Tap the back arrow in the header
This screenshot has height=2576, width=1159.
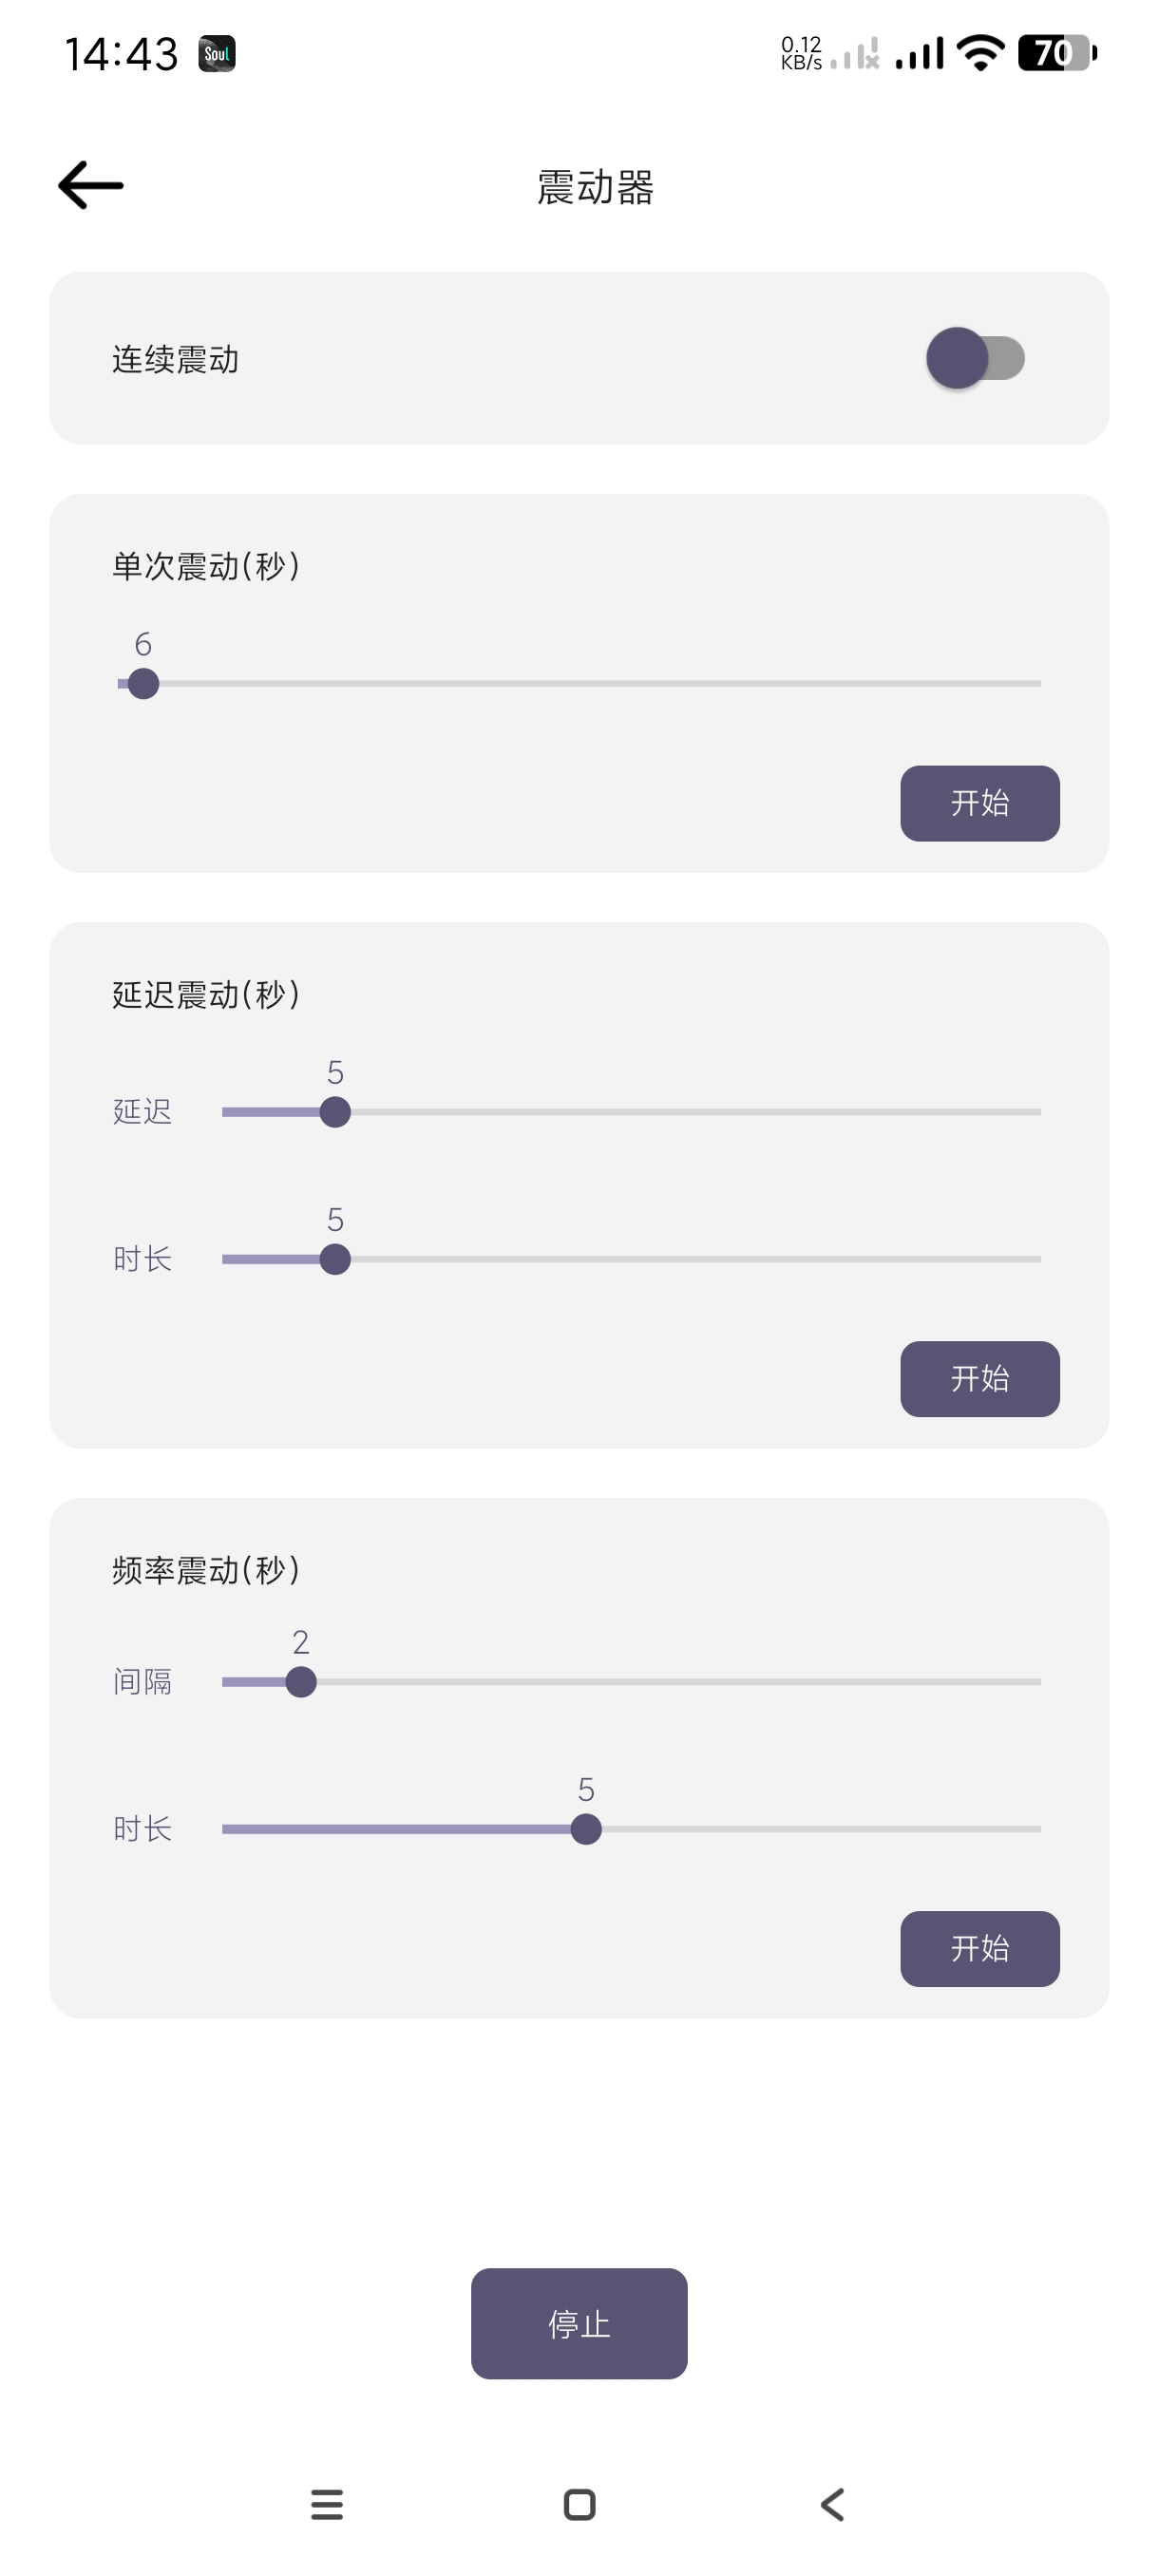coord(91,186)
